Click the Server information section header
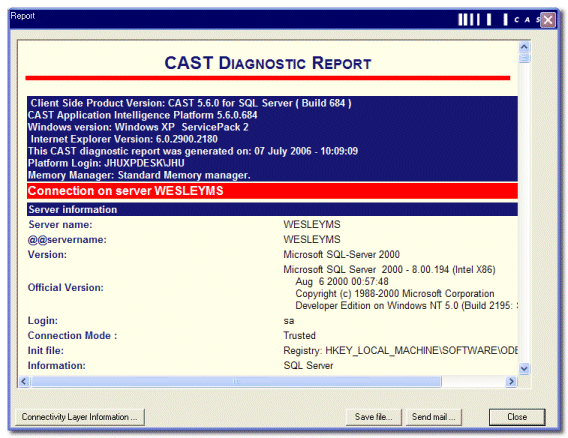Viewport: 568px width, 438px height. click(x=272, y=209)
